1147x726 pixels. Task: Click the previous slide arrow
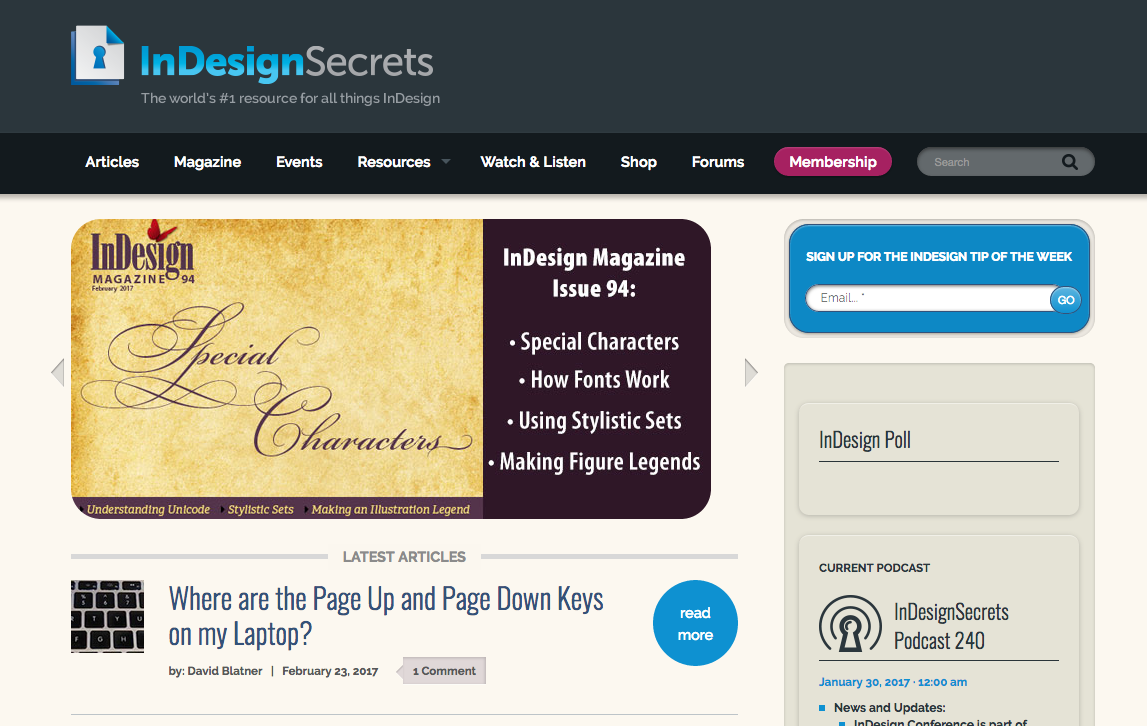(58, 372)
